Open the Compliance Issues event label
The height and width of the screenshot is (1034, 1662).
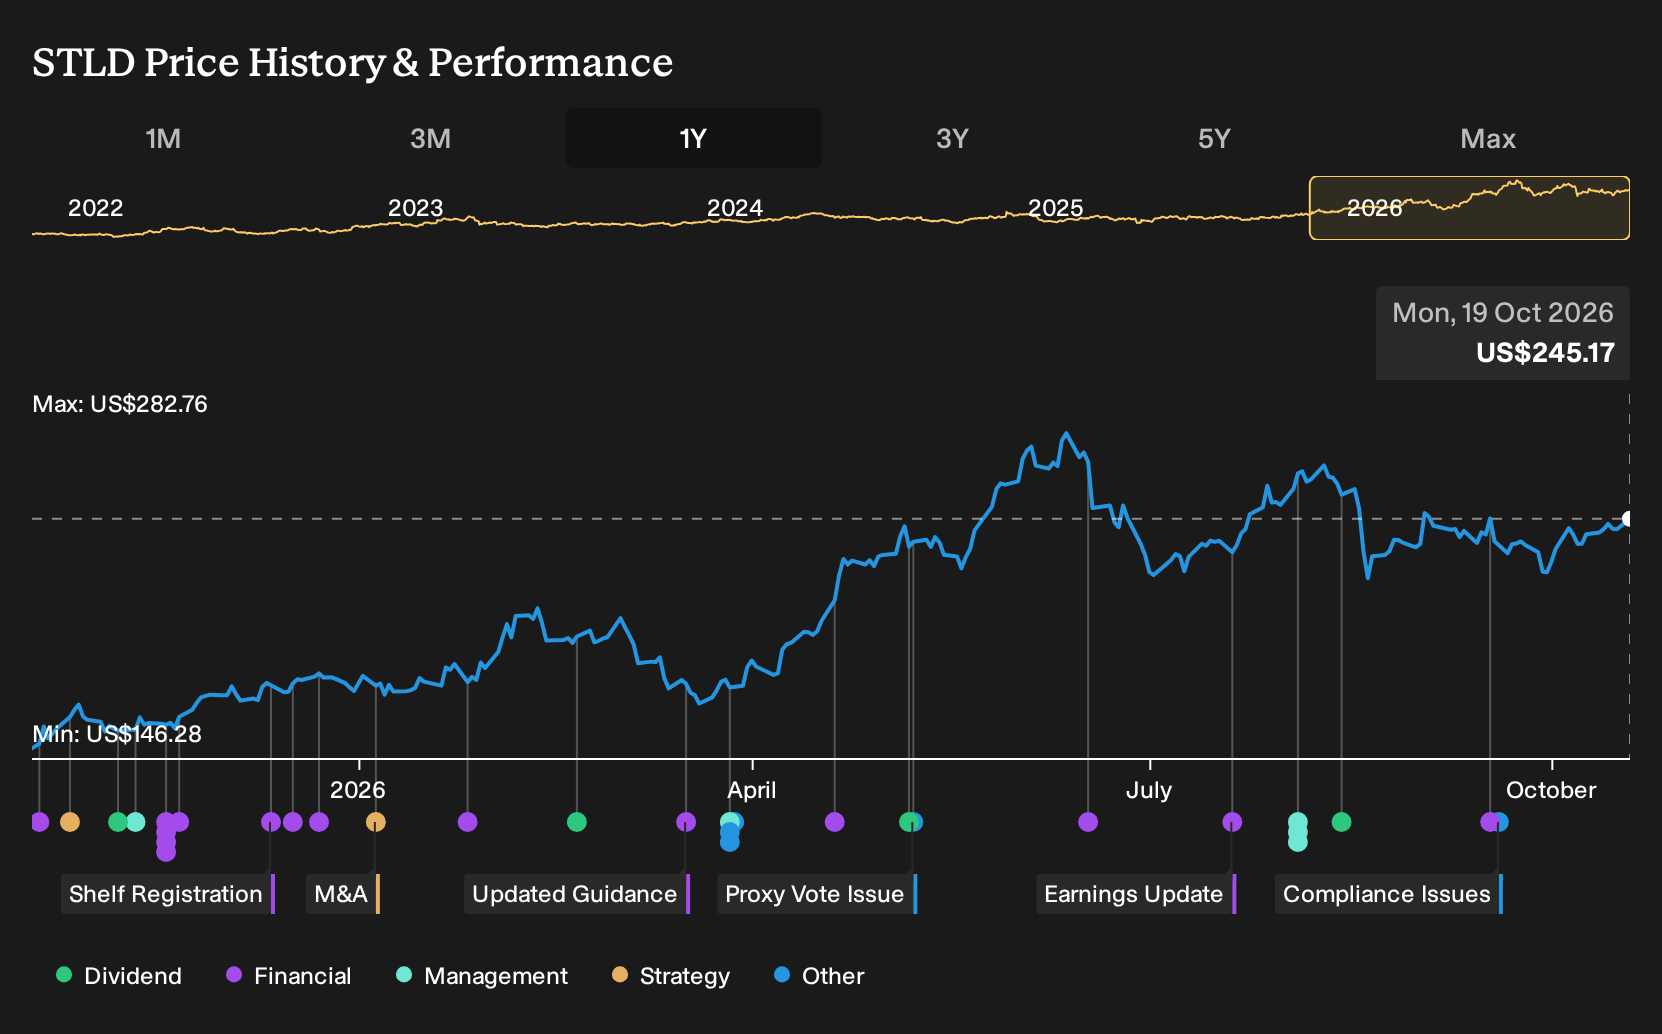(x=1388, y=894)
